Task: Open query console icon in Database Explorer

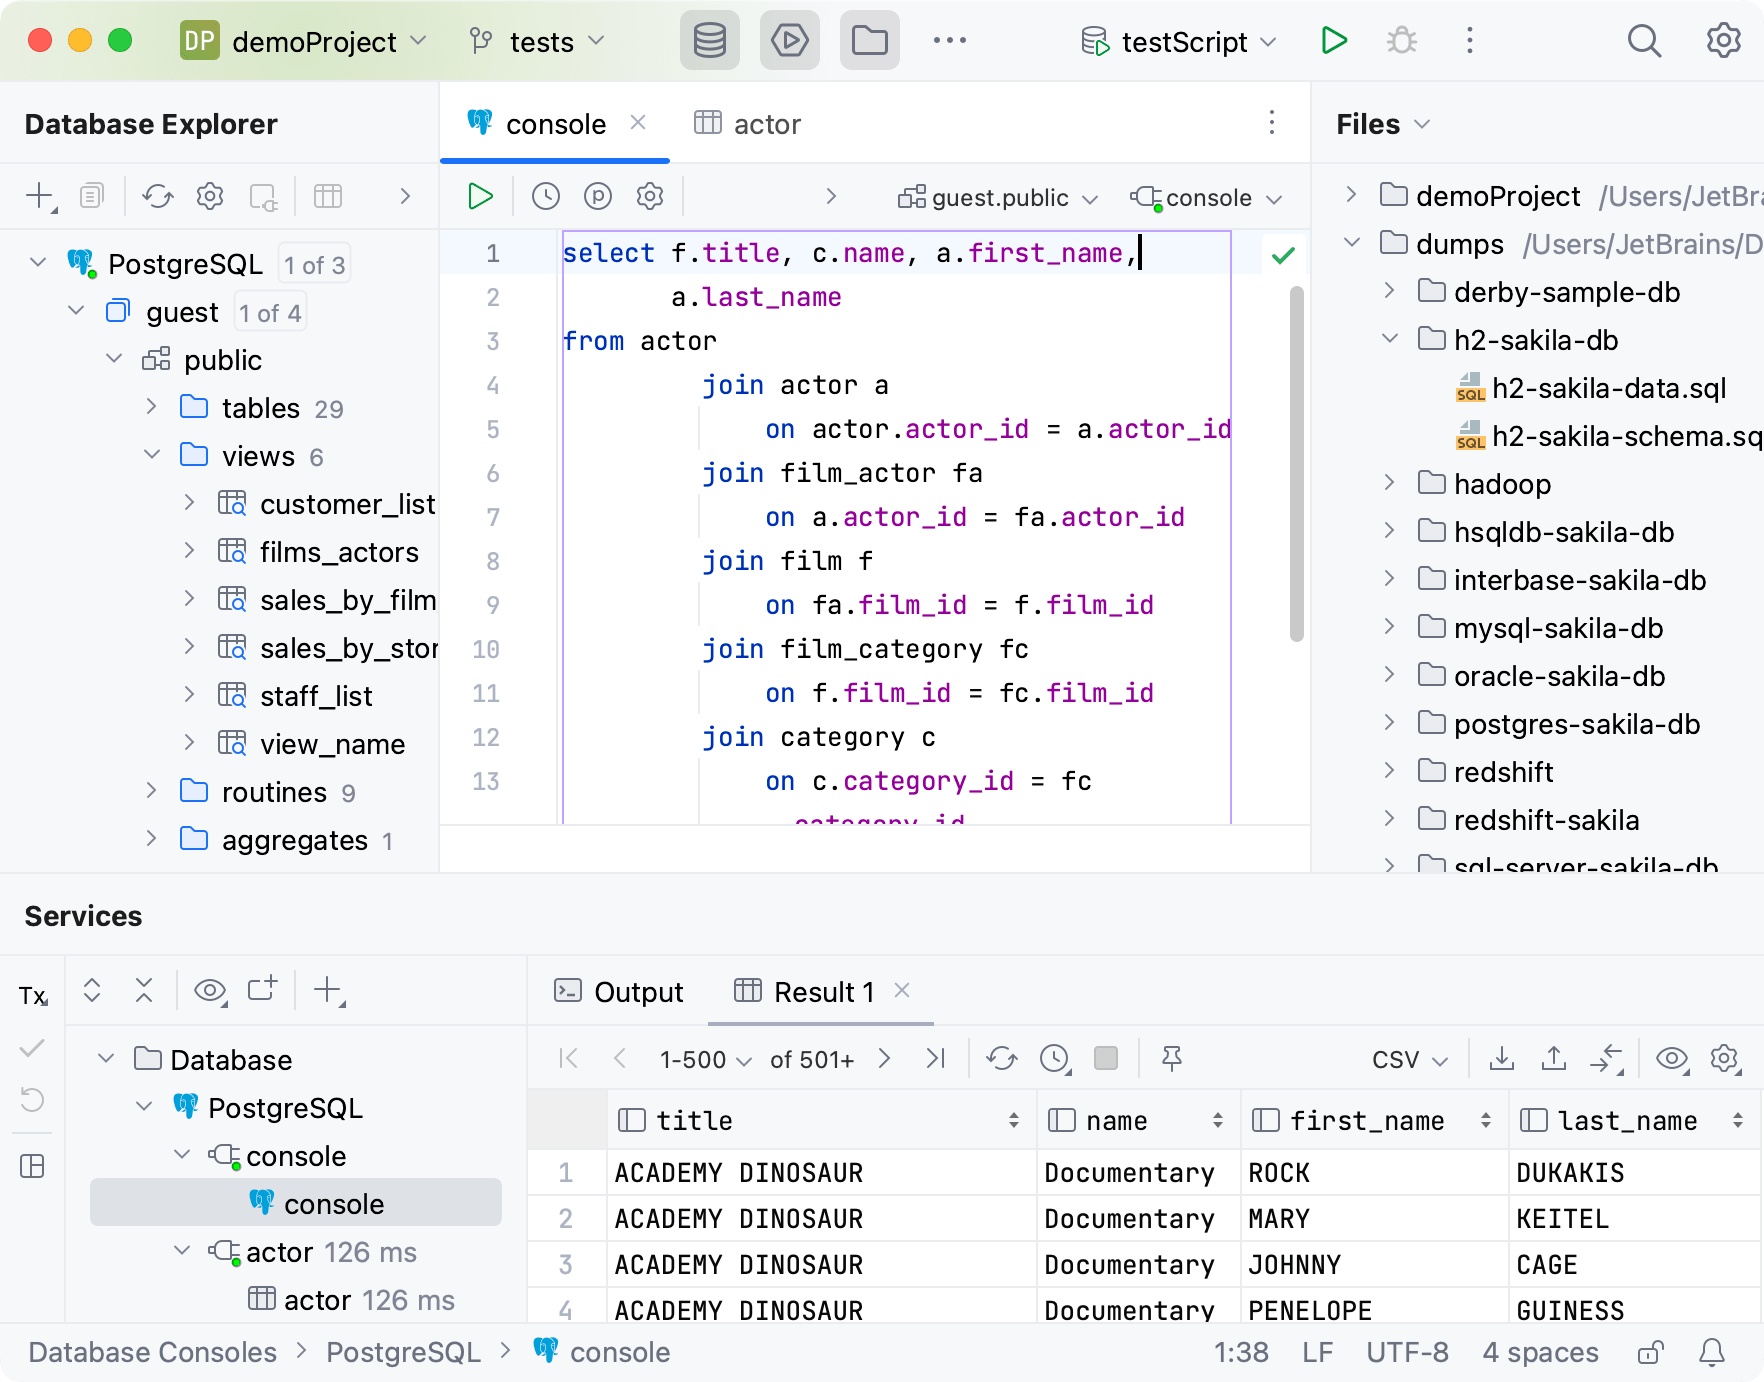Action: coord(263,196)
